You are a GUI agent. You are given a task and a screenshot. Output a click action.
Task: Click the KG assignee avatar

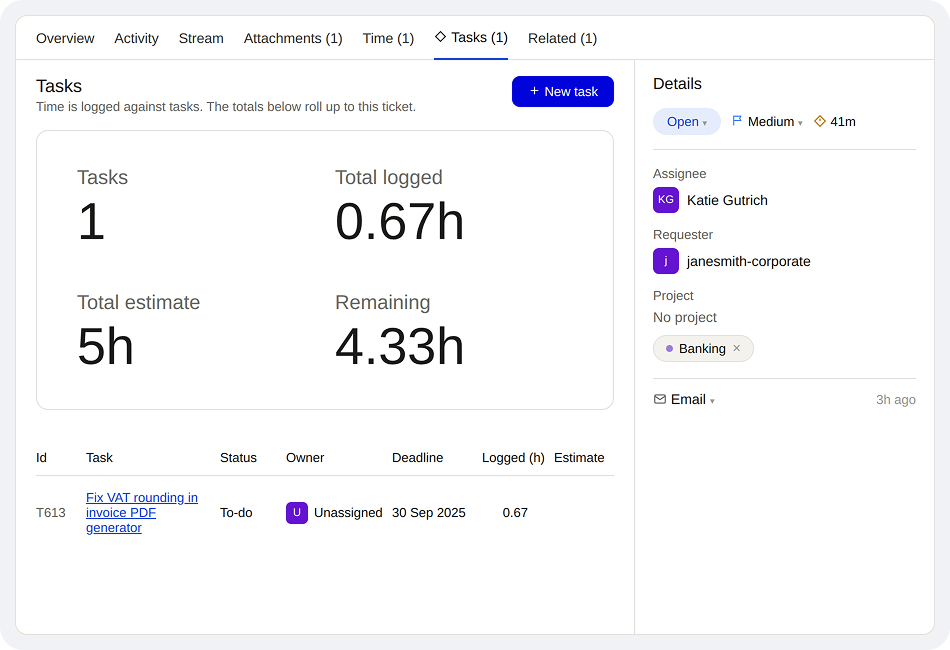tap(665, 200)
